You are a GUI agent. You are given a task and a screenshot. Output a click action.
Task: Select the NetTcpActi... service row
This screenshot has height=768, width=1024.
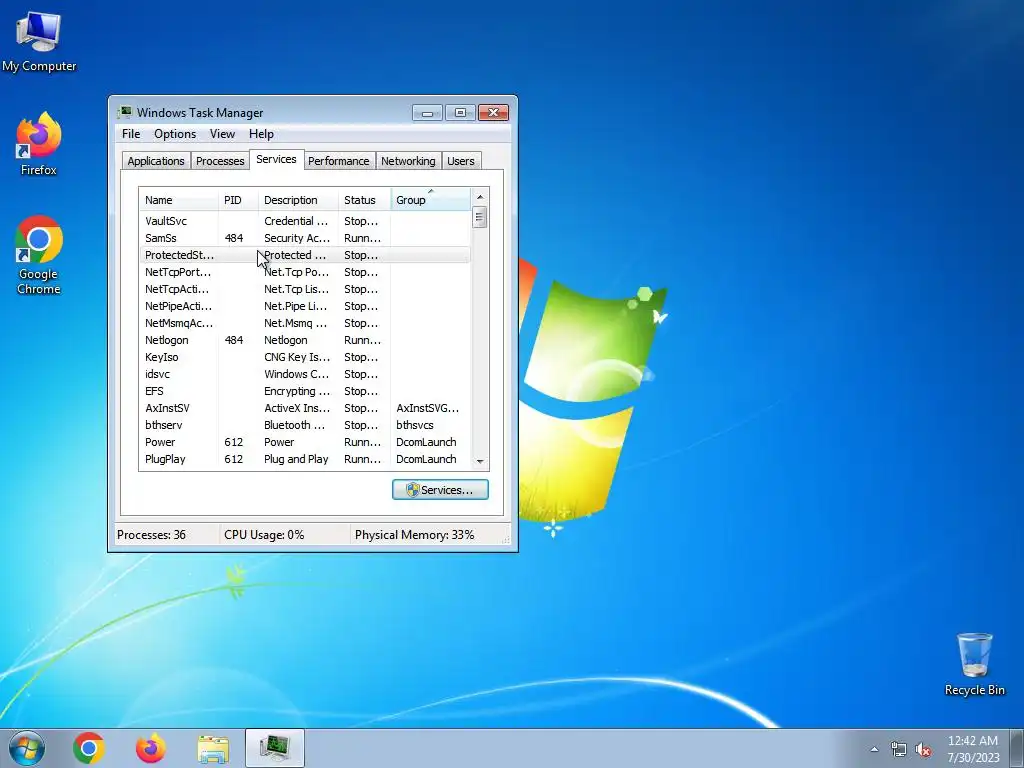tap(304, 289)
